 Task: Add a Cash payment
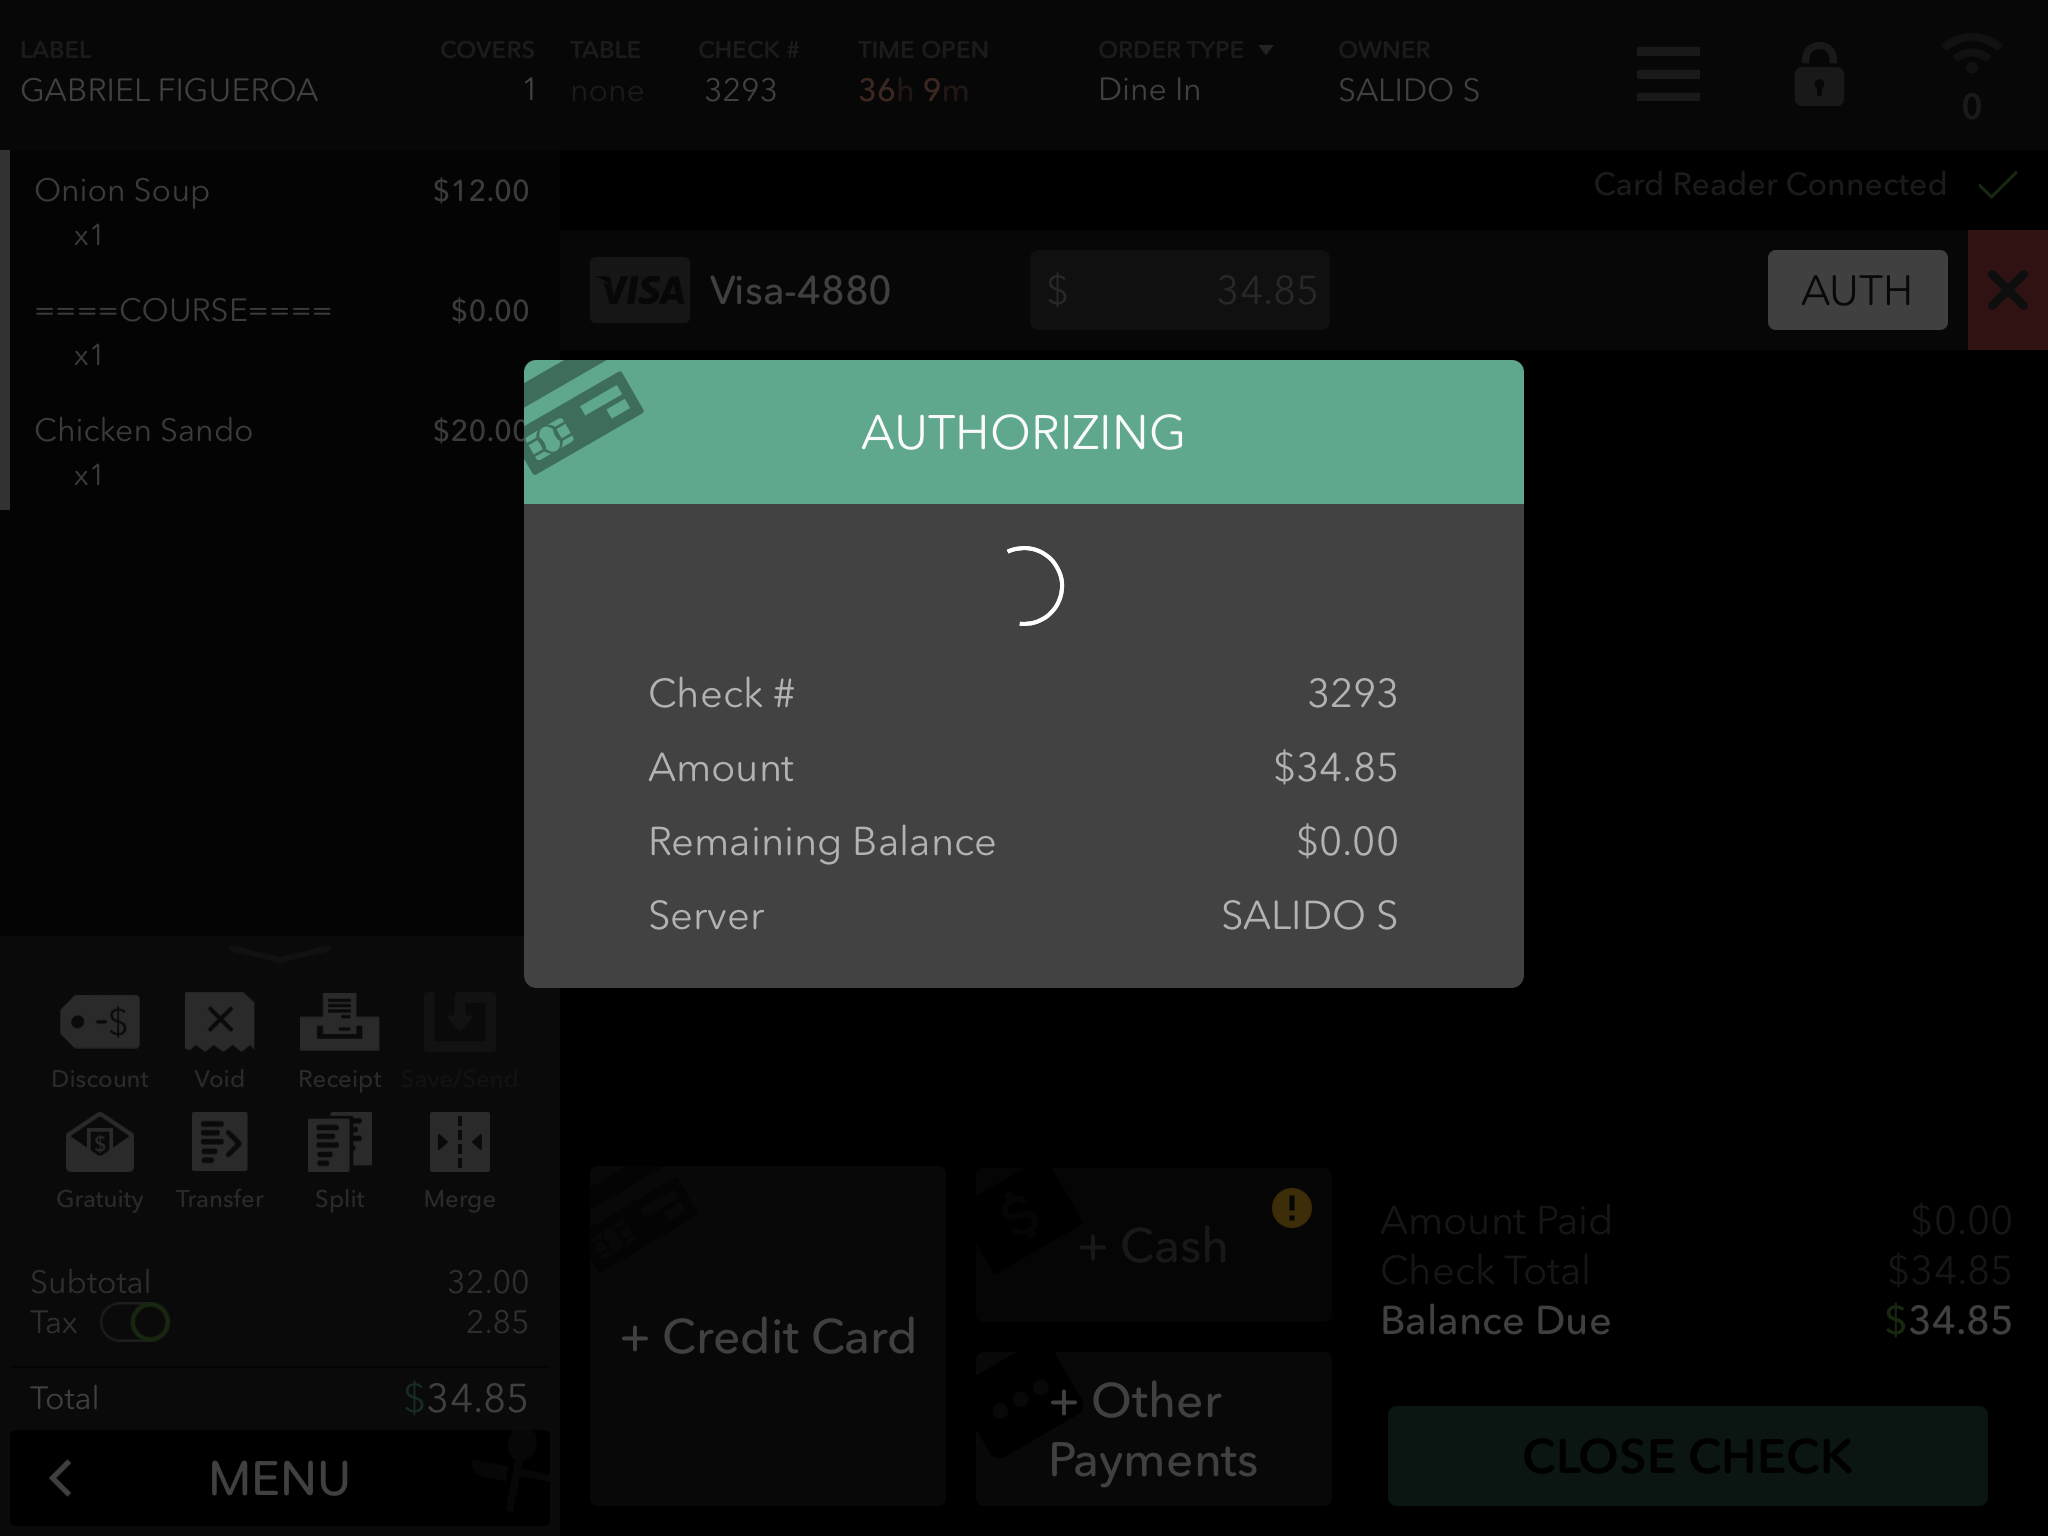click(x=1153, y=1245)
